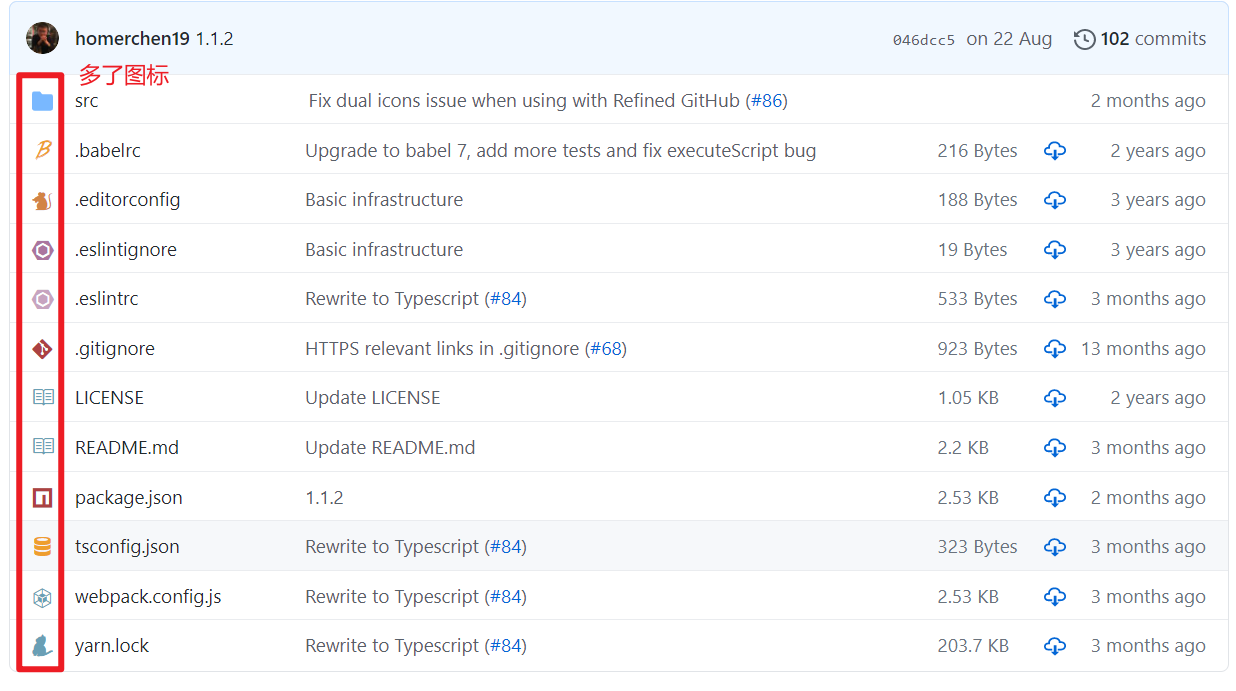Click the blue folder icon for src
This screenshot has height=691, width=1236.
(42, 101)
